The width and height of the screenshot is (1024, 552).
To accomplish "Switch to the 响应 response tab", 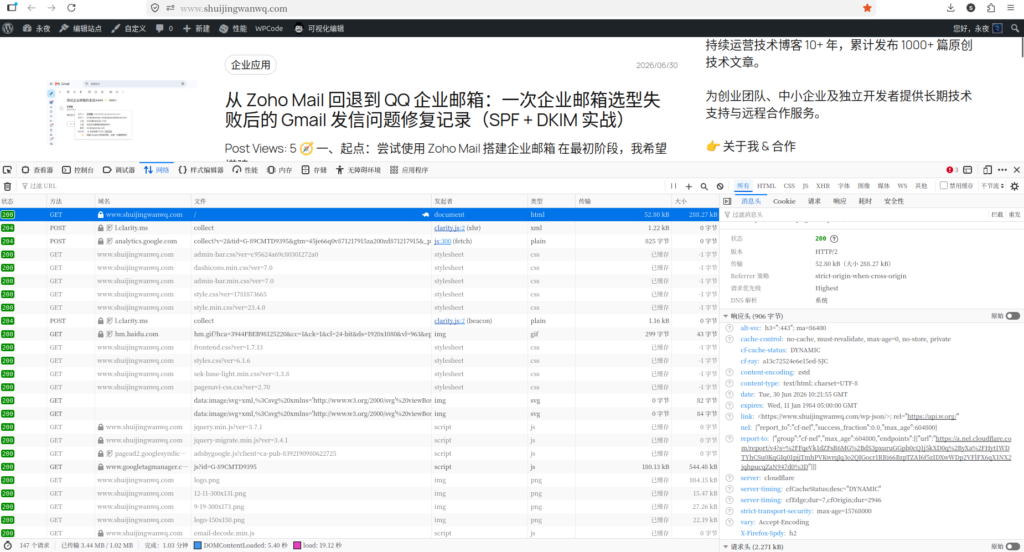I will [x=840, y=201].
